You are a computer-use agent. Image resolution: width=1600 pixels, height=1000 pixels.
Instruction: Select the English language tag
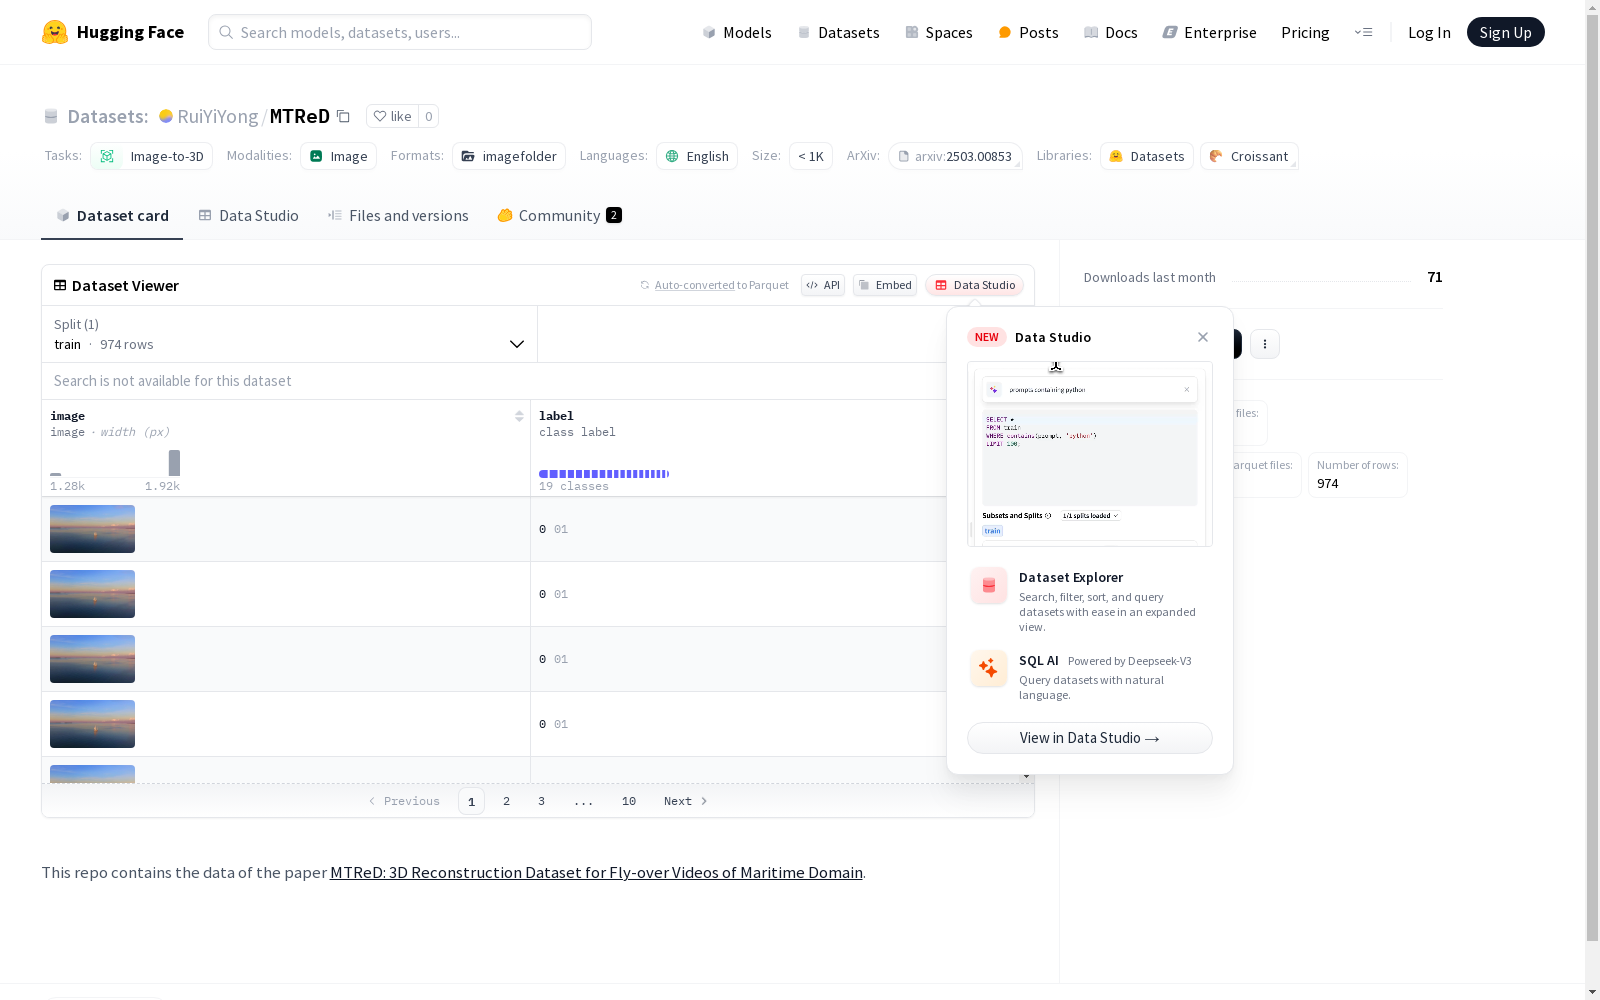[697, 156]
